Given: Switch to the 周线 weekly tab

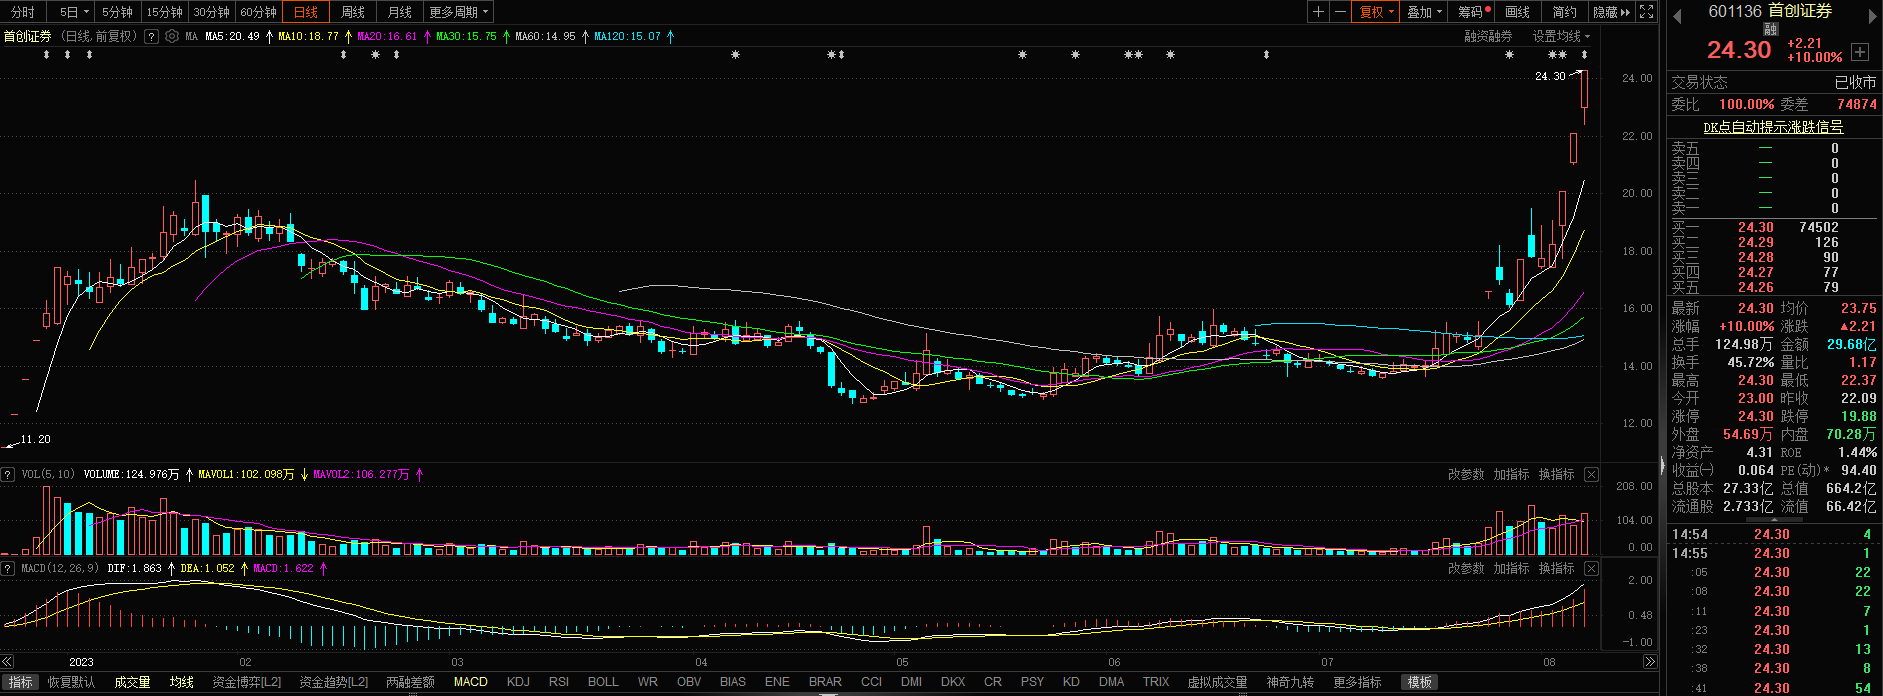Looking at the screenshot, I should point(353,12).
